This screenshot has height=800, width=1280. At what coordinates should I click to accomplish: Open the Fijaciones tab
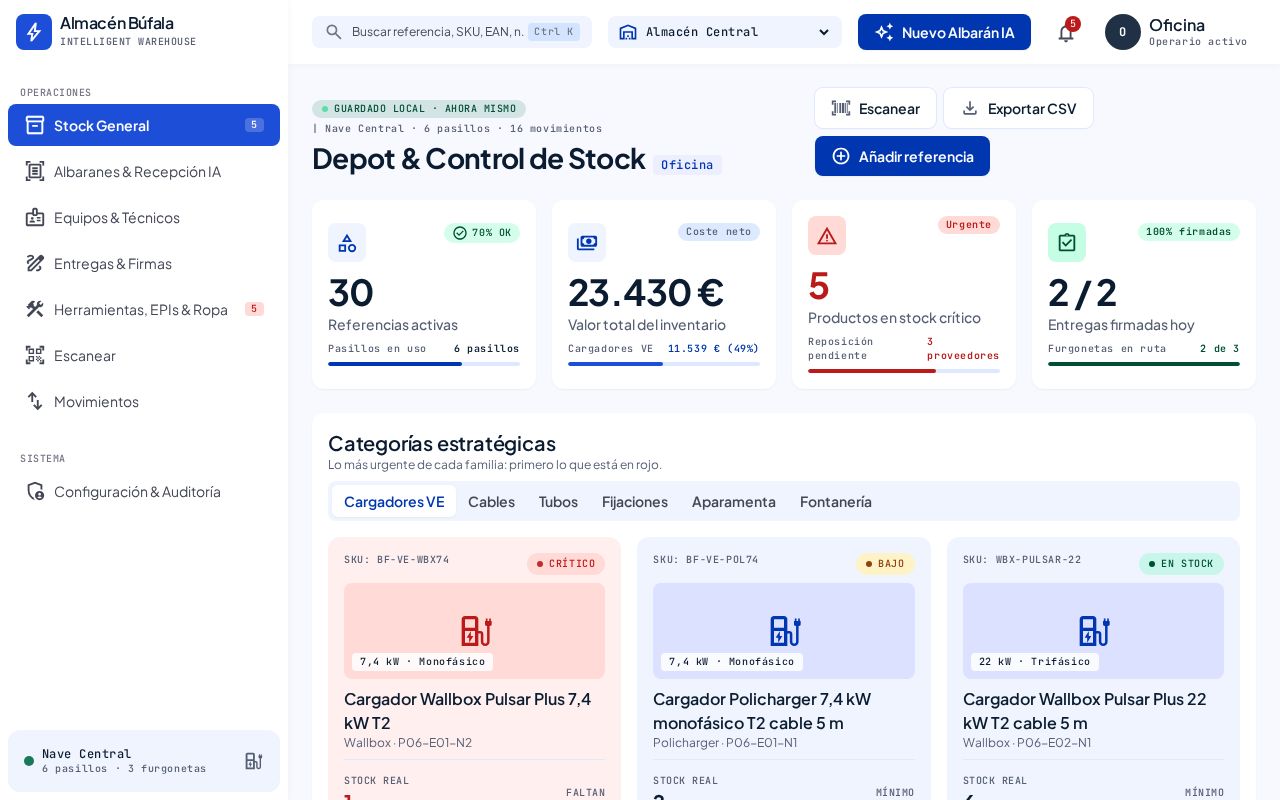click(635, 501)
